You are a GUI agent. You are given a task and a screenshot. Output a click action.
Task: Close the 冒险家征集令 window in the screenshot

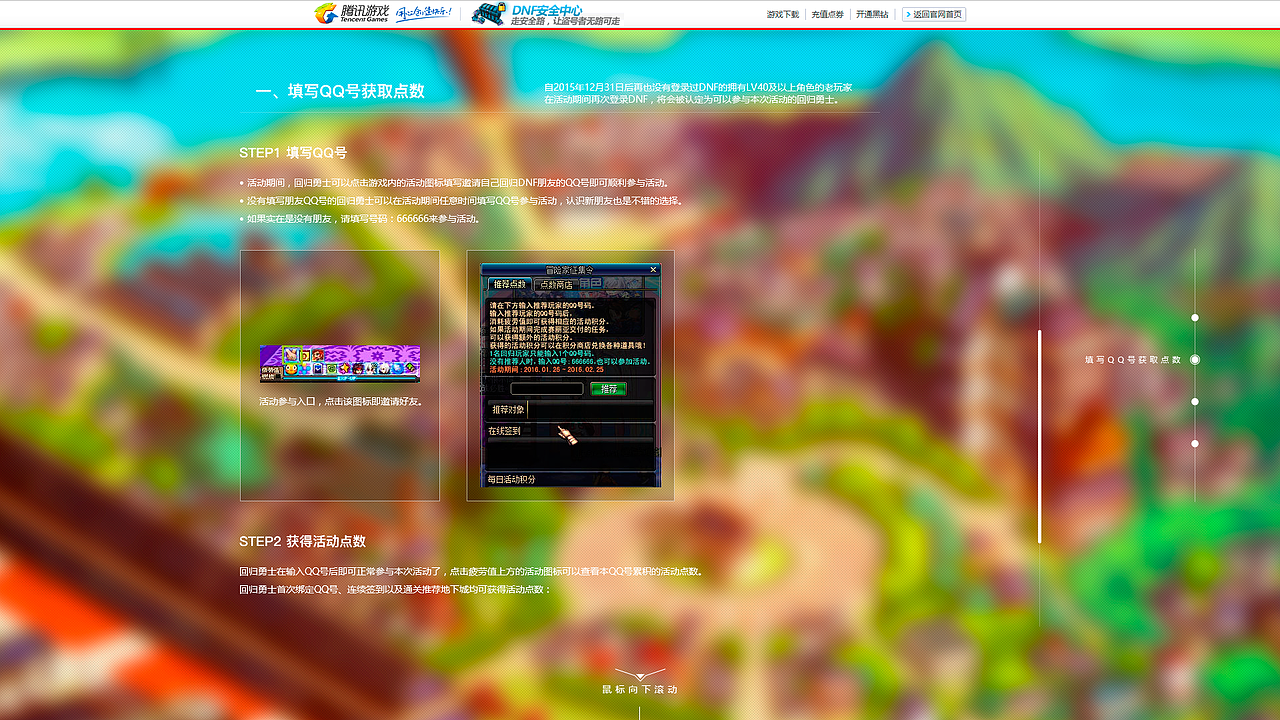point(654,270)
